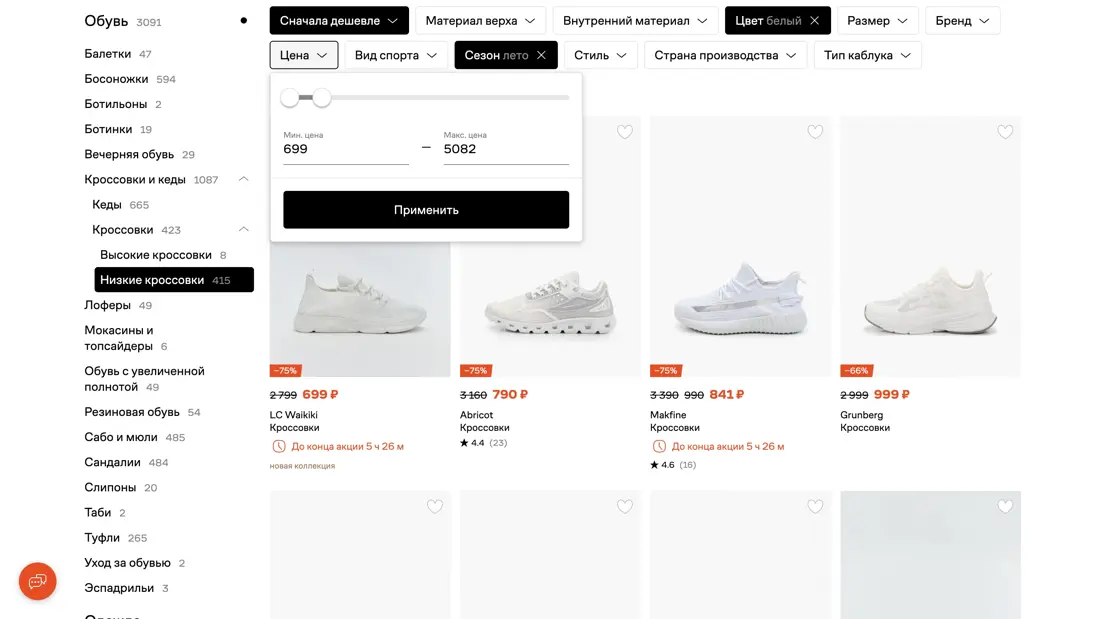Open the Бренд filter dropdown
The width and height of the screenshot is (1100, 619).
click(962, 21)
